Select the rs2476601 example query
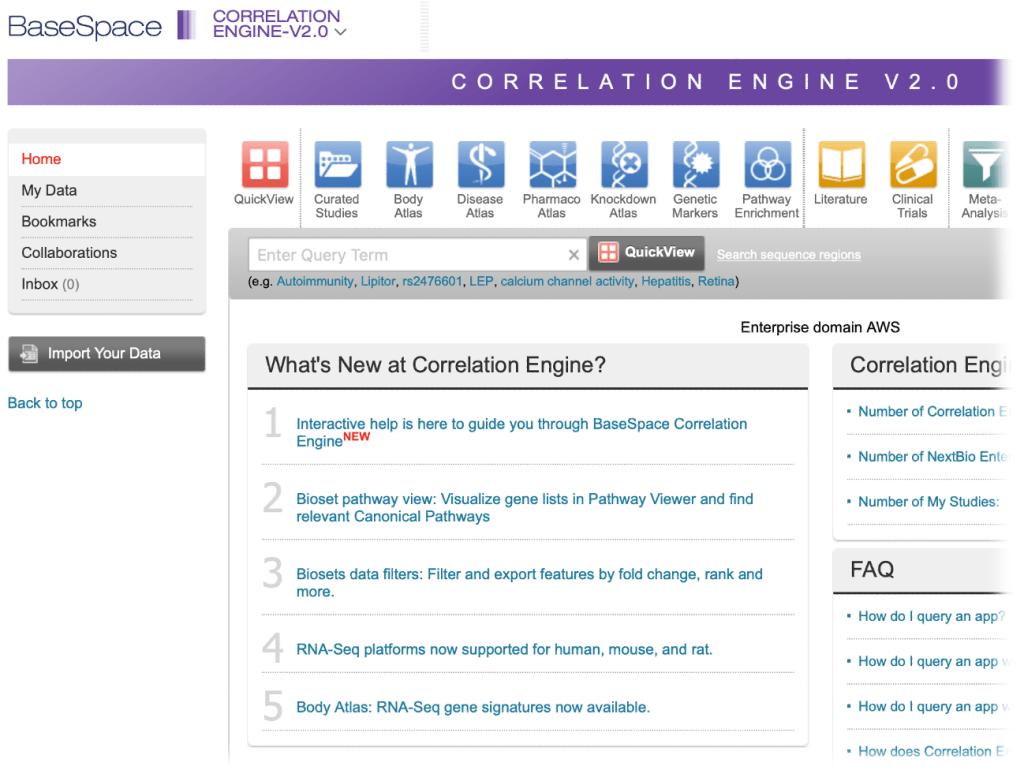This screenshot has height=770, width=1024. point(432,281)
